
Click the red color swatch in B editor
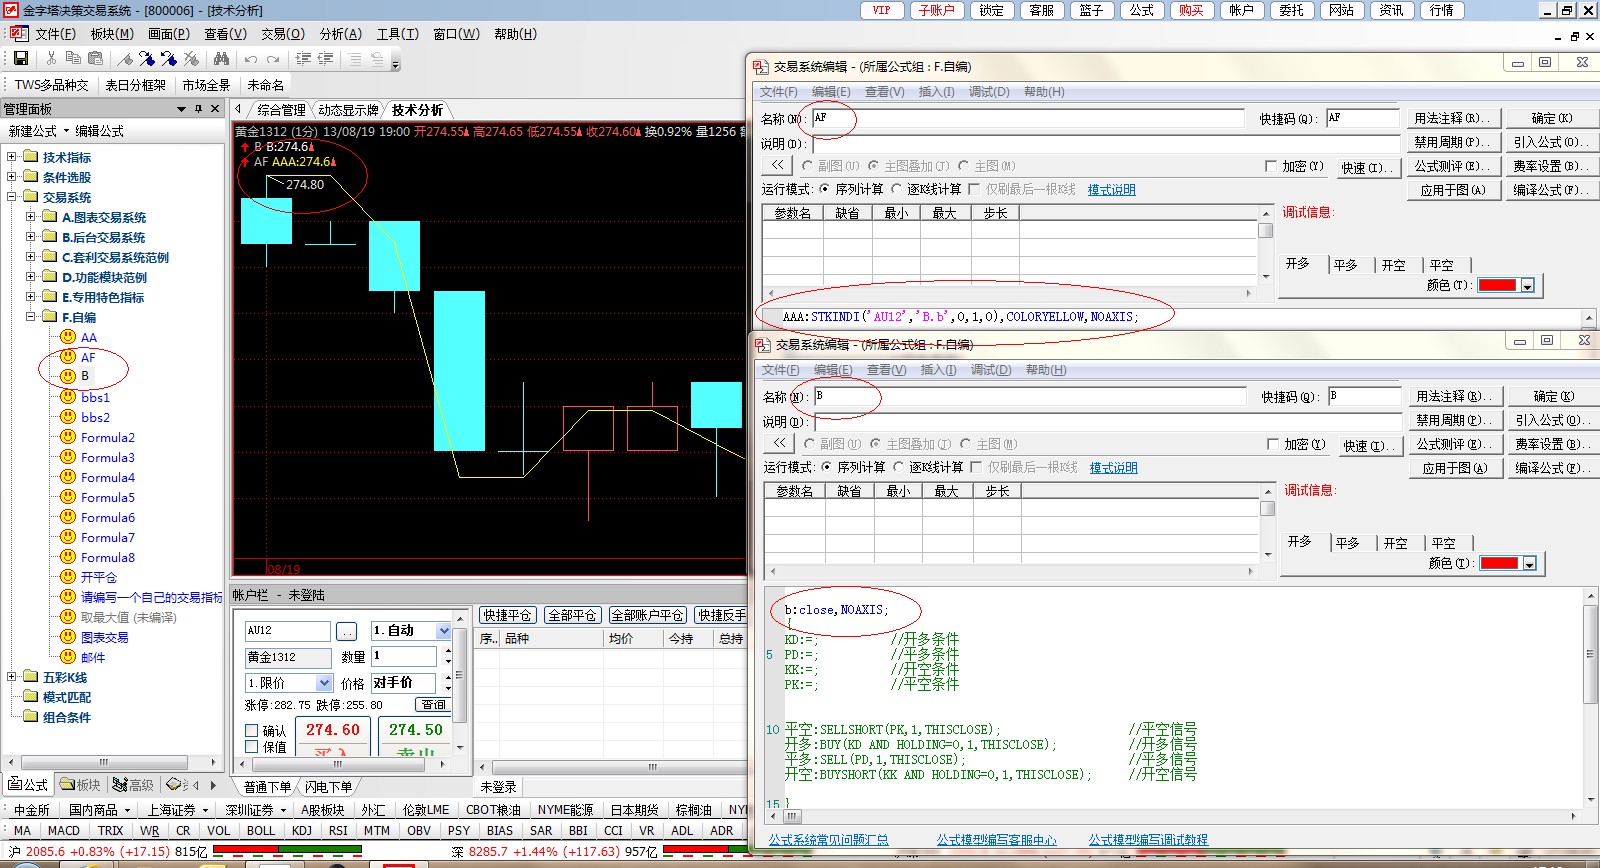(x=1499, y=564)
